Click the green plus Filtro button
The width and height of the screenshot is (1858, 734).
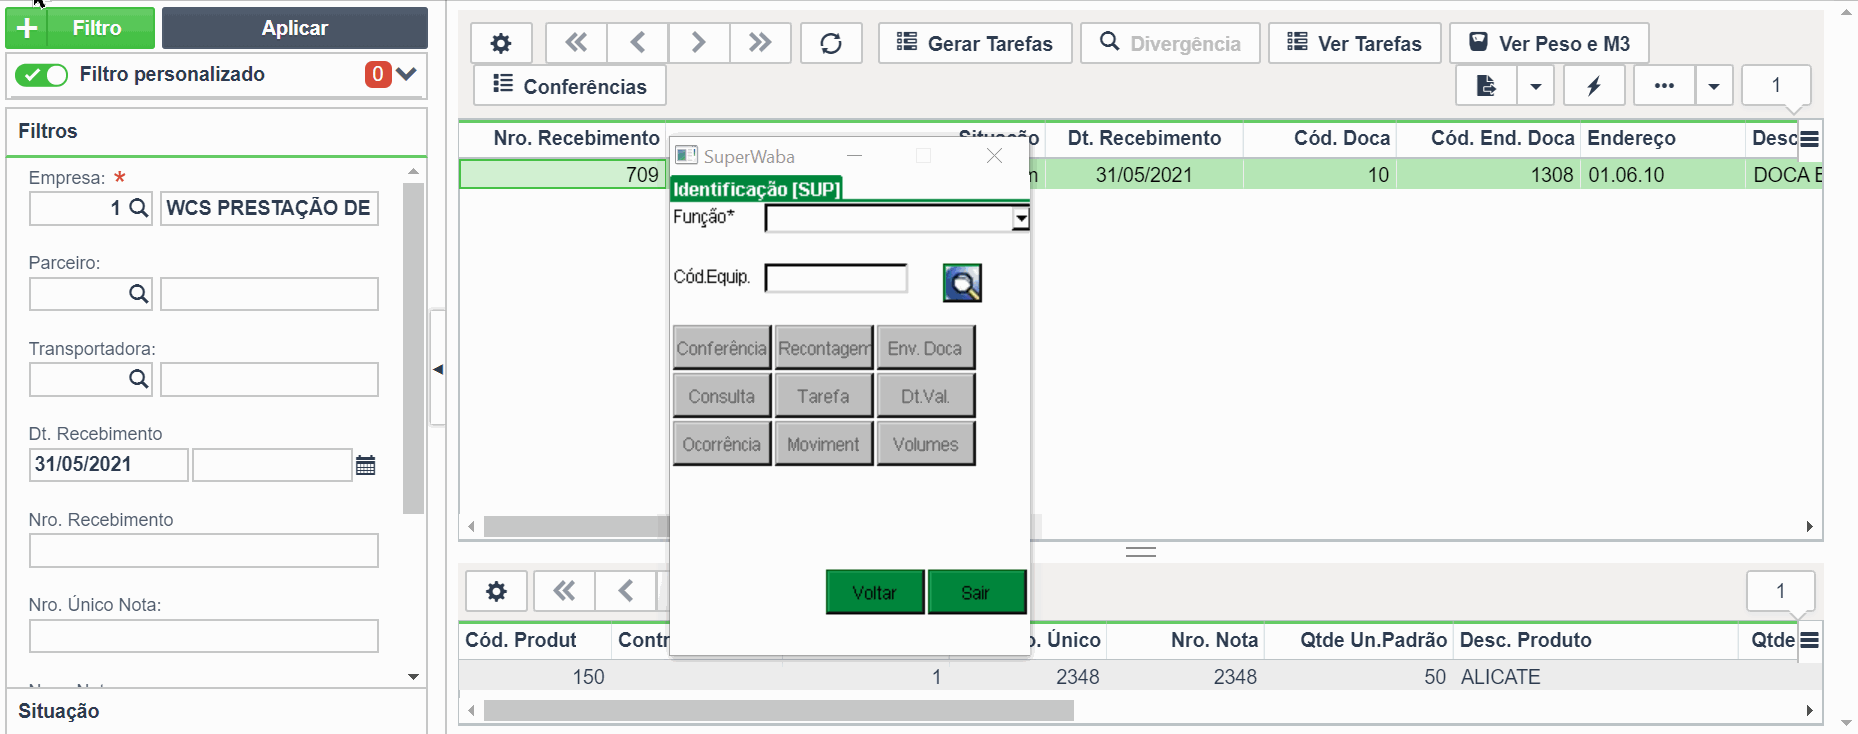click(x=80, y=28)
